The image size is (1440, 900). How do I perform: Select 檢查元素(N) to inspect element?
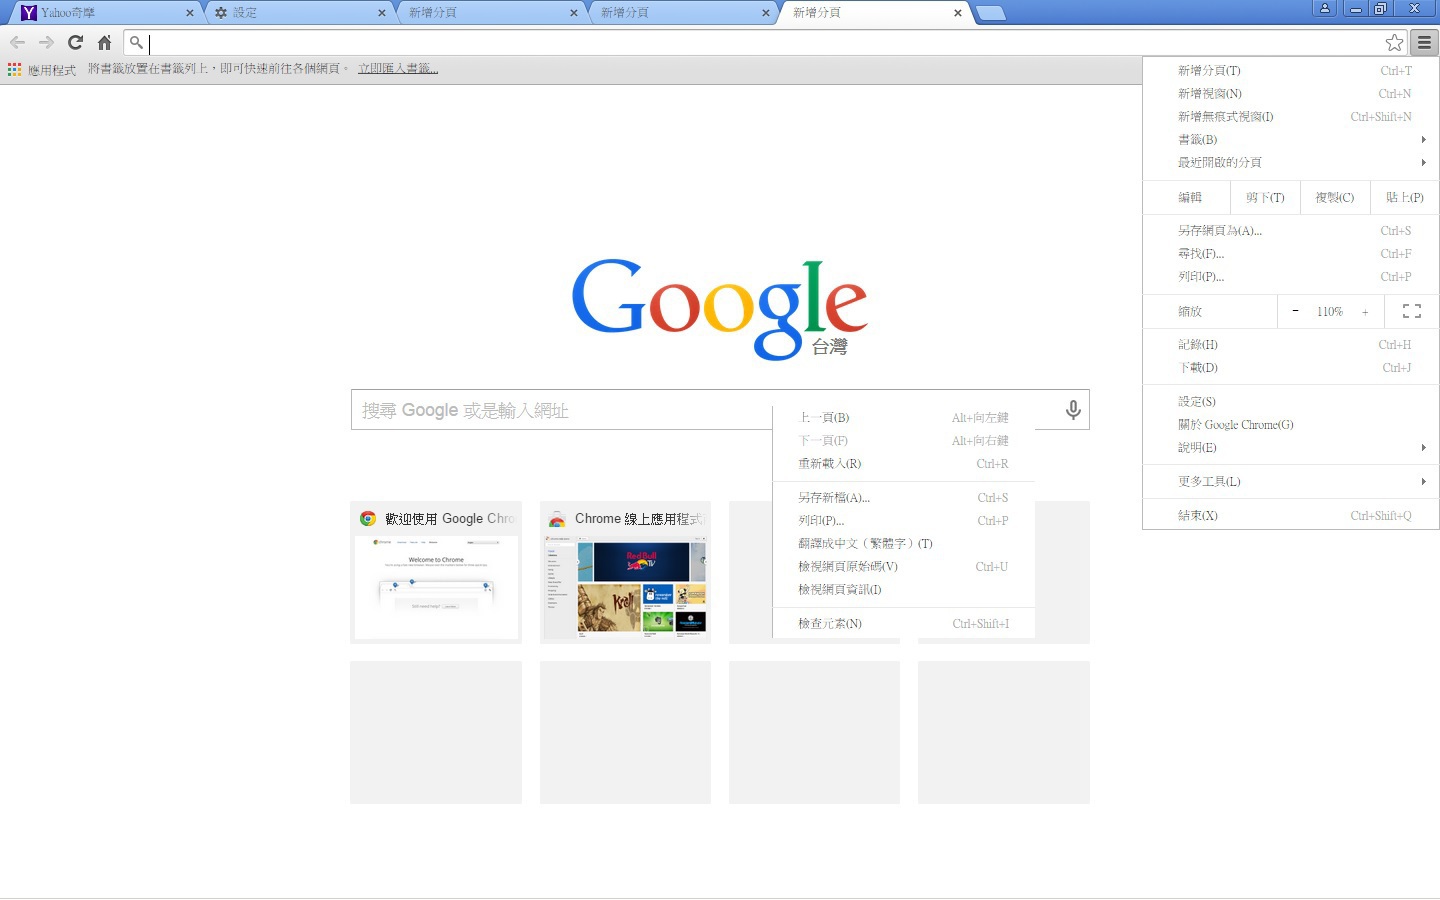(904, 623)
